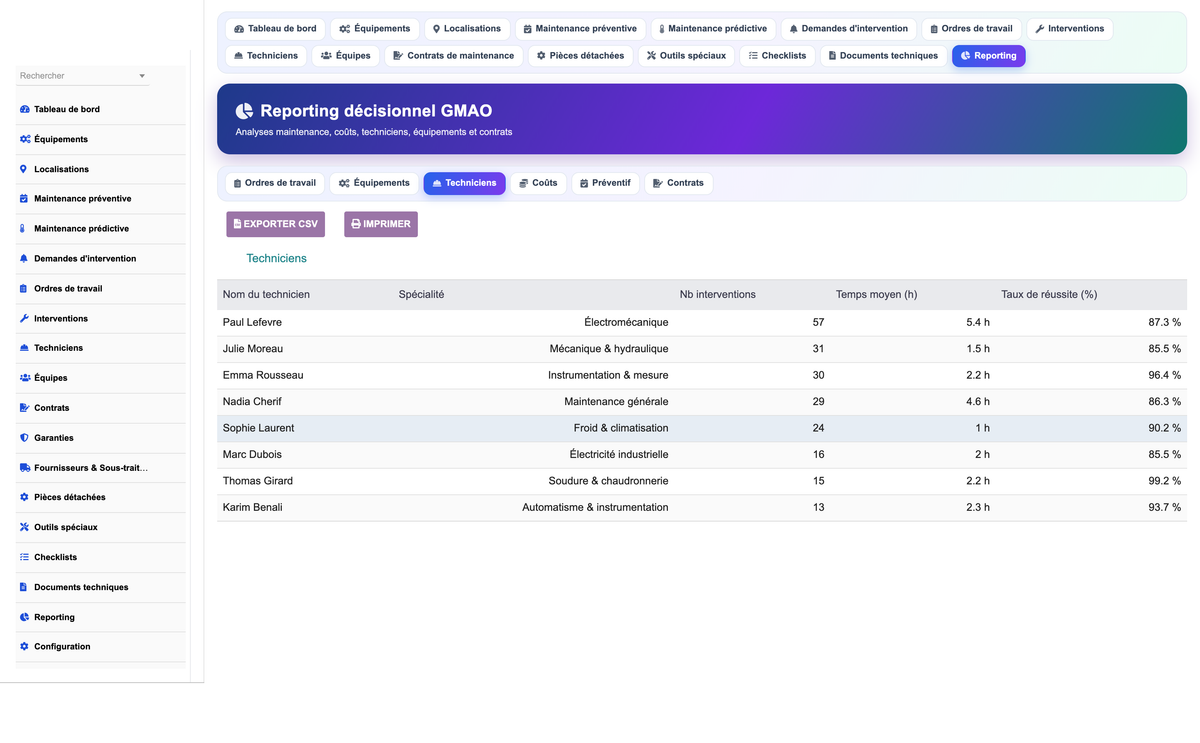Click the bell icon in top Demandes d'intervention tab
The width and height of the screenshot is (1200, 743).
794,29
